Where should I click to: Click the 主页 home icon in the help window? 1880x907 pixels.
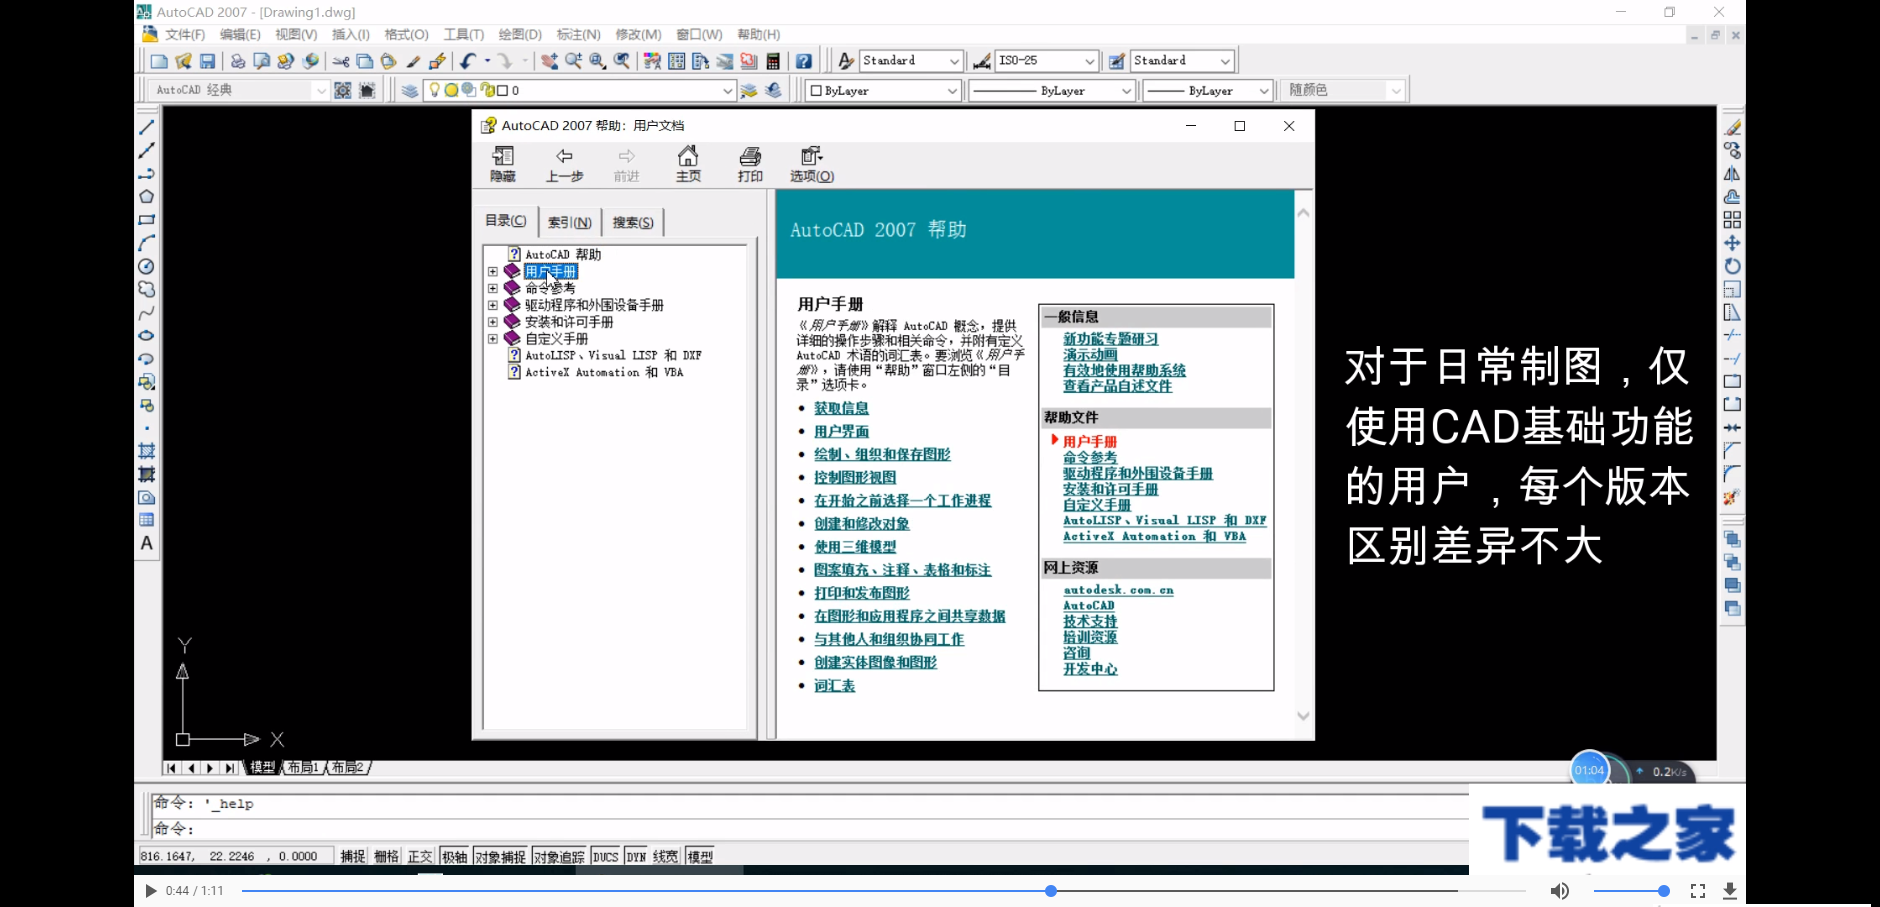[x=687, y=162]
